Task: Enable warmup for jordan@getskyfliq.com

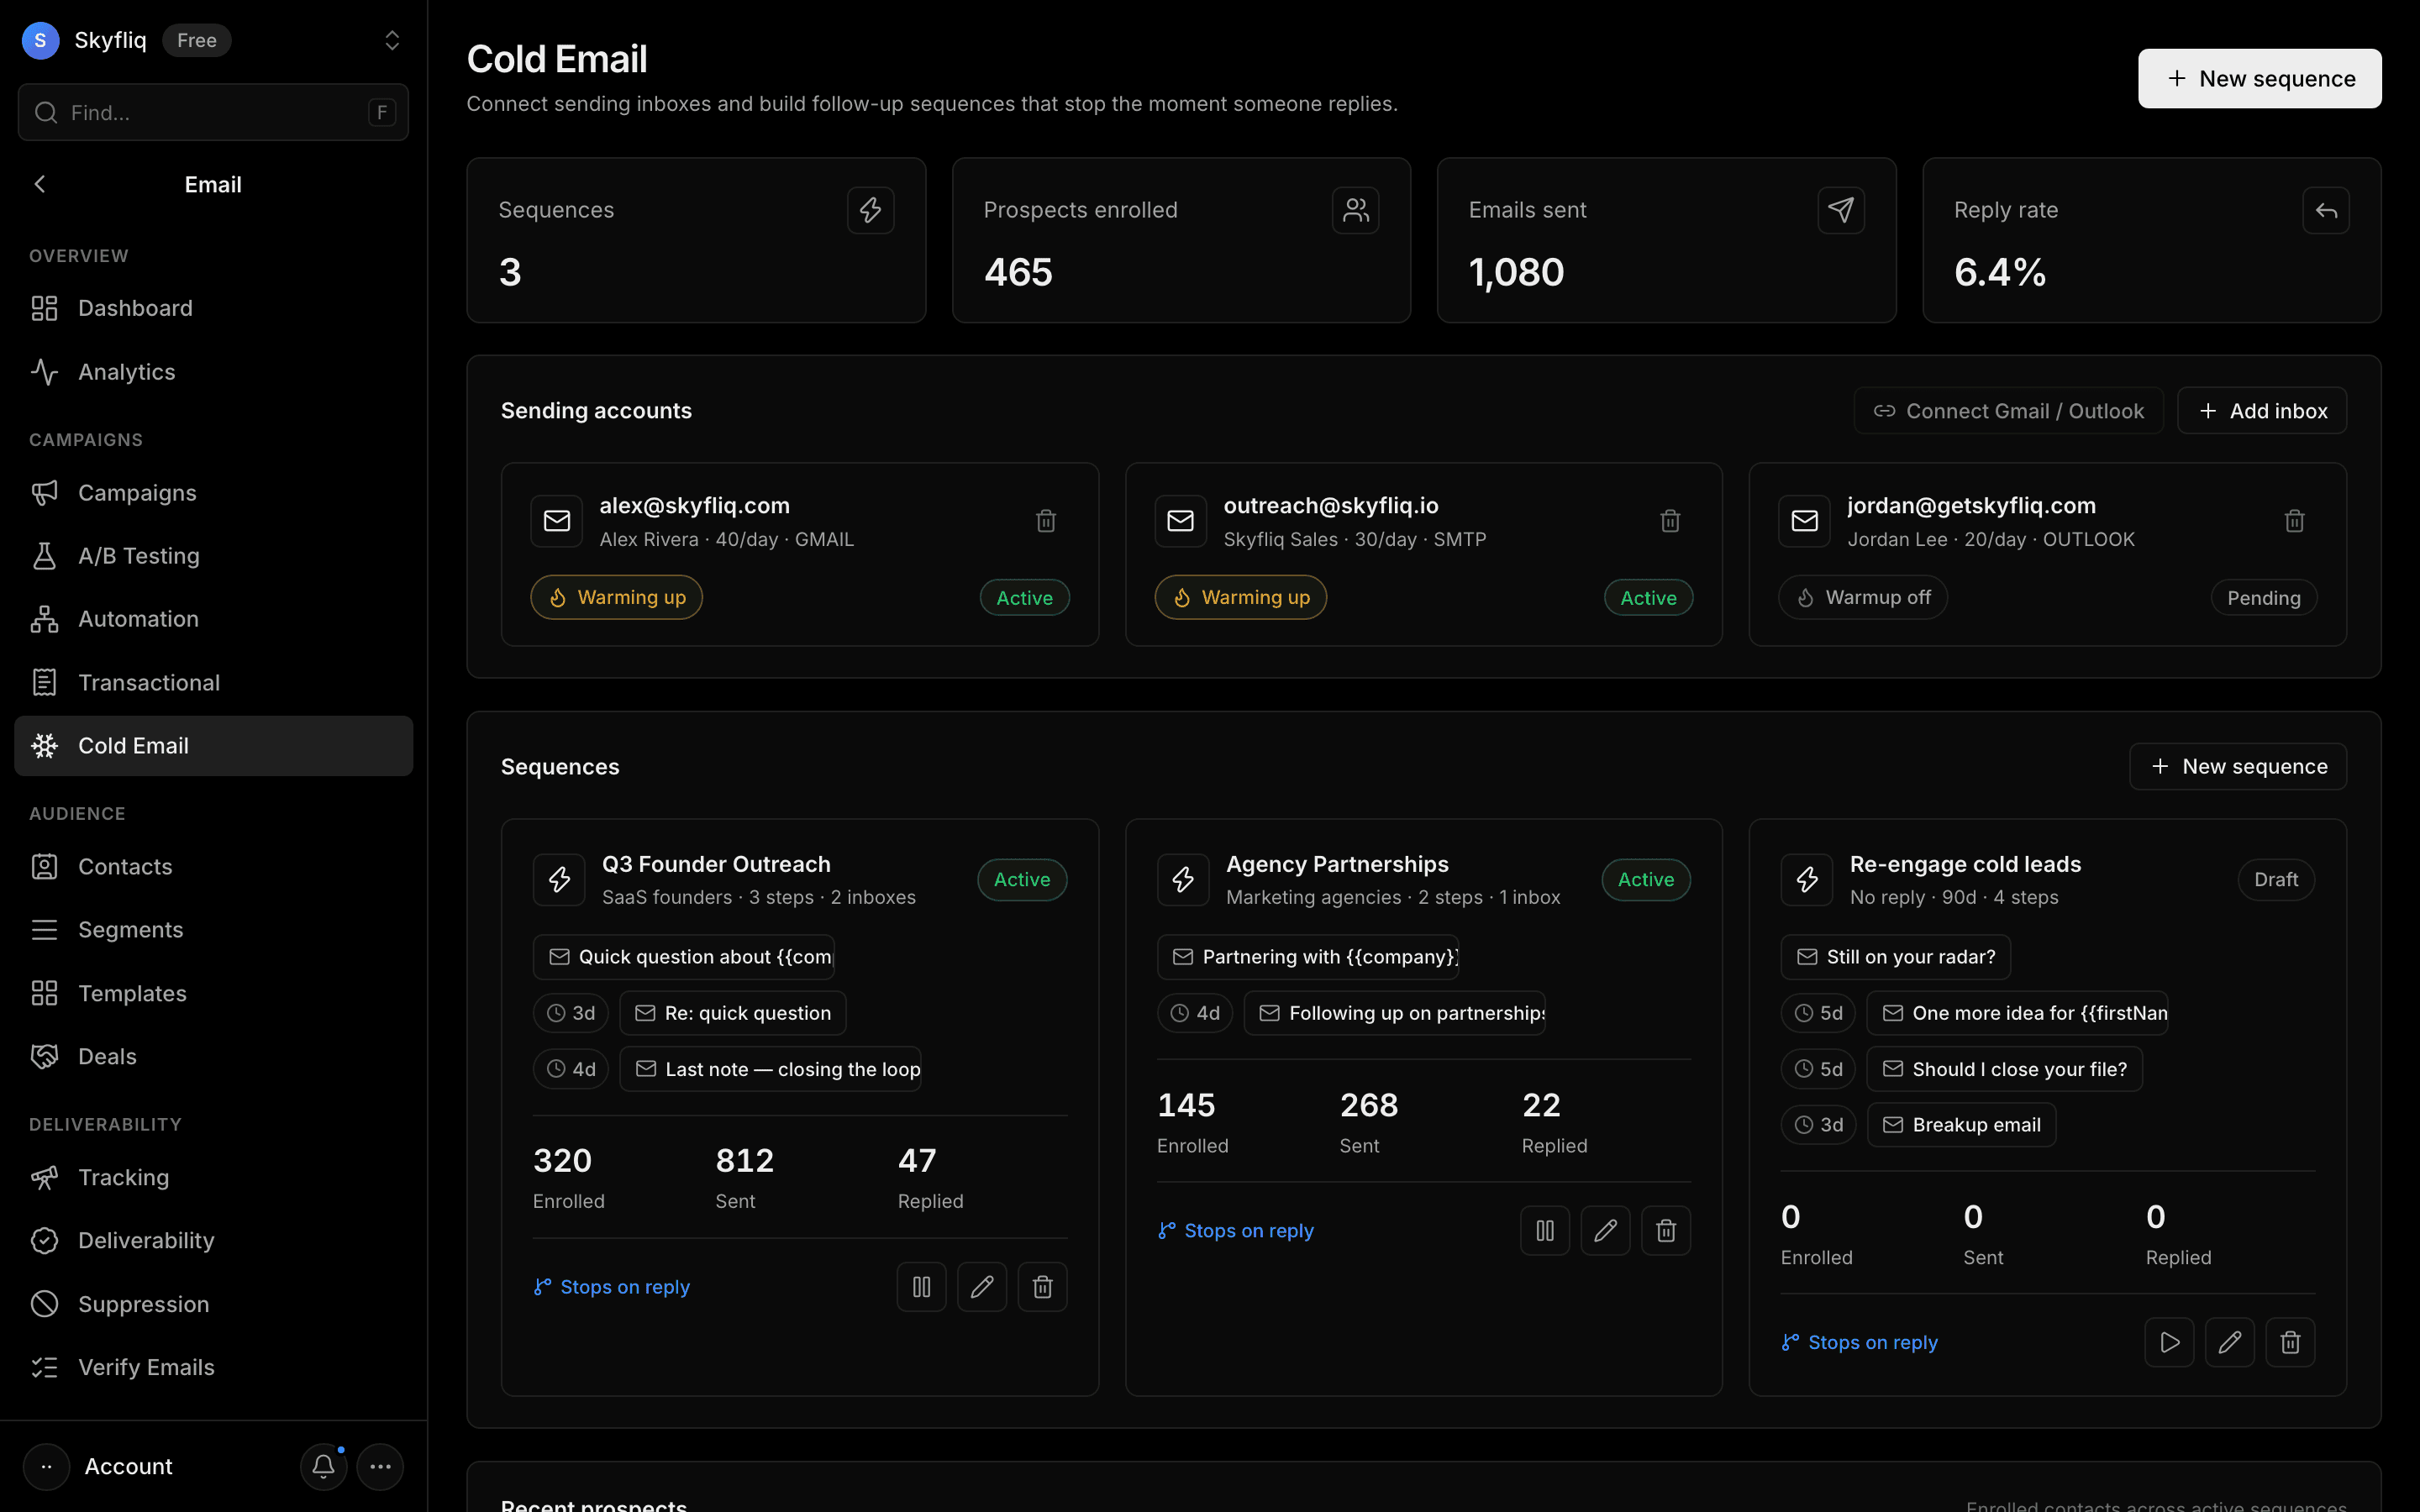Action: (x=1862, y=597)
